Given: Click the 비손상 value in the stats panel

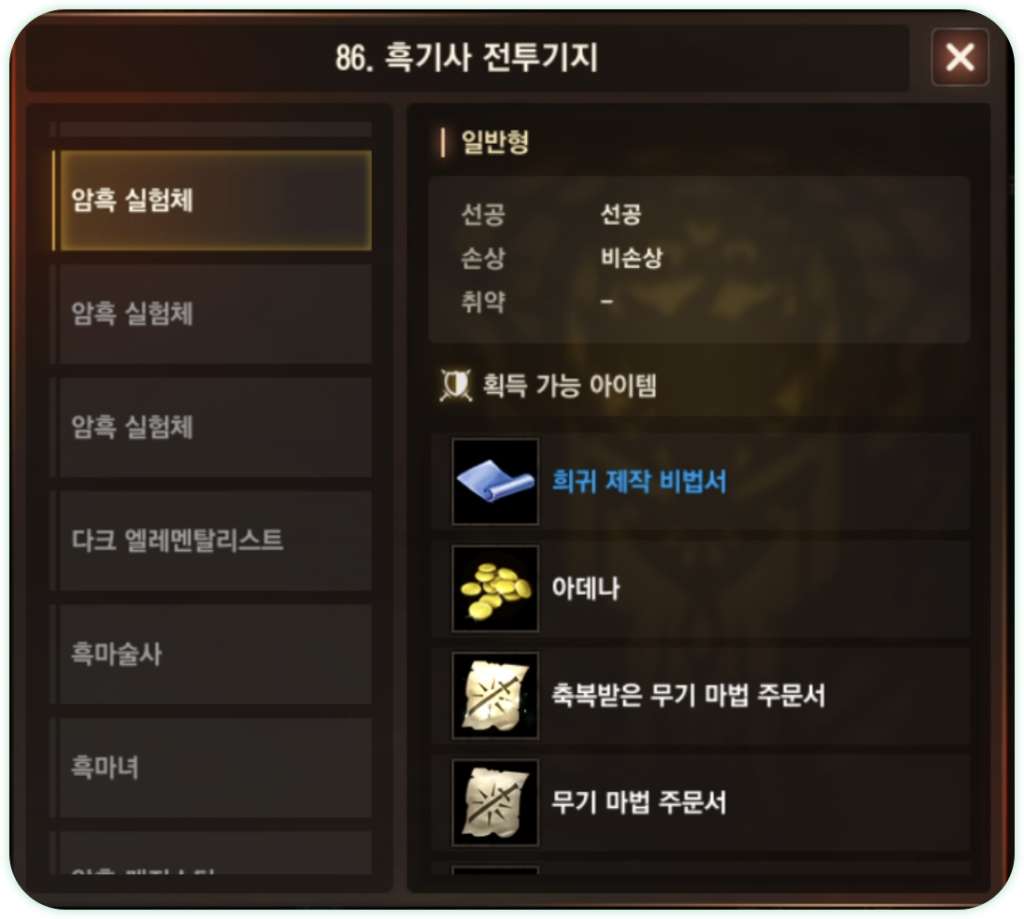Looking at the screenshot, I should pos(631,257).
